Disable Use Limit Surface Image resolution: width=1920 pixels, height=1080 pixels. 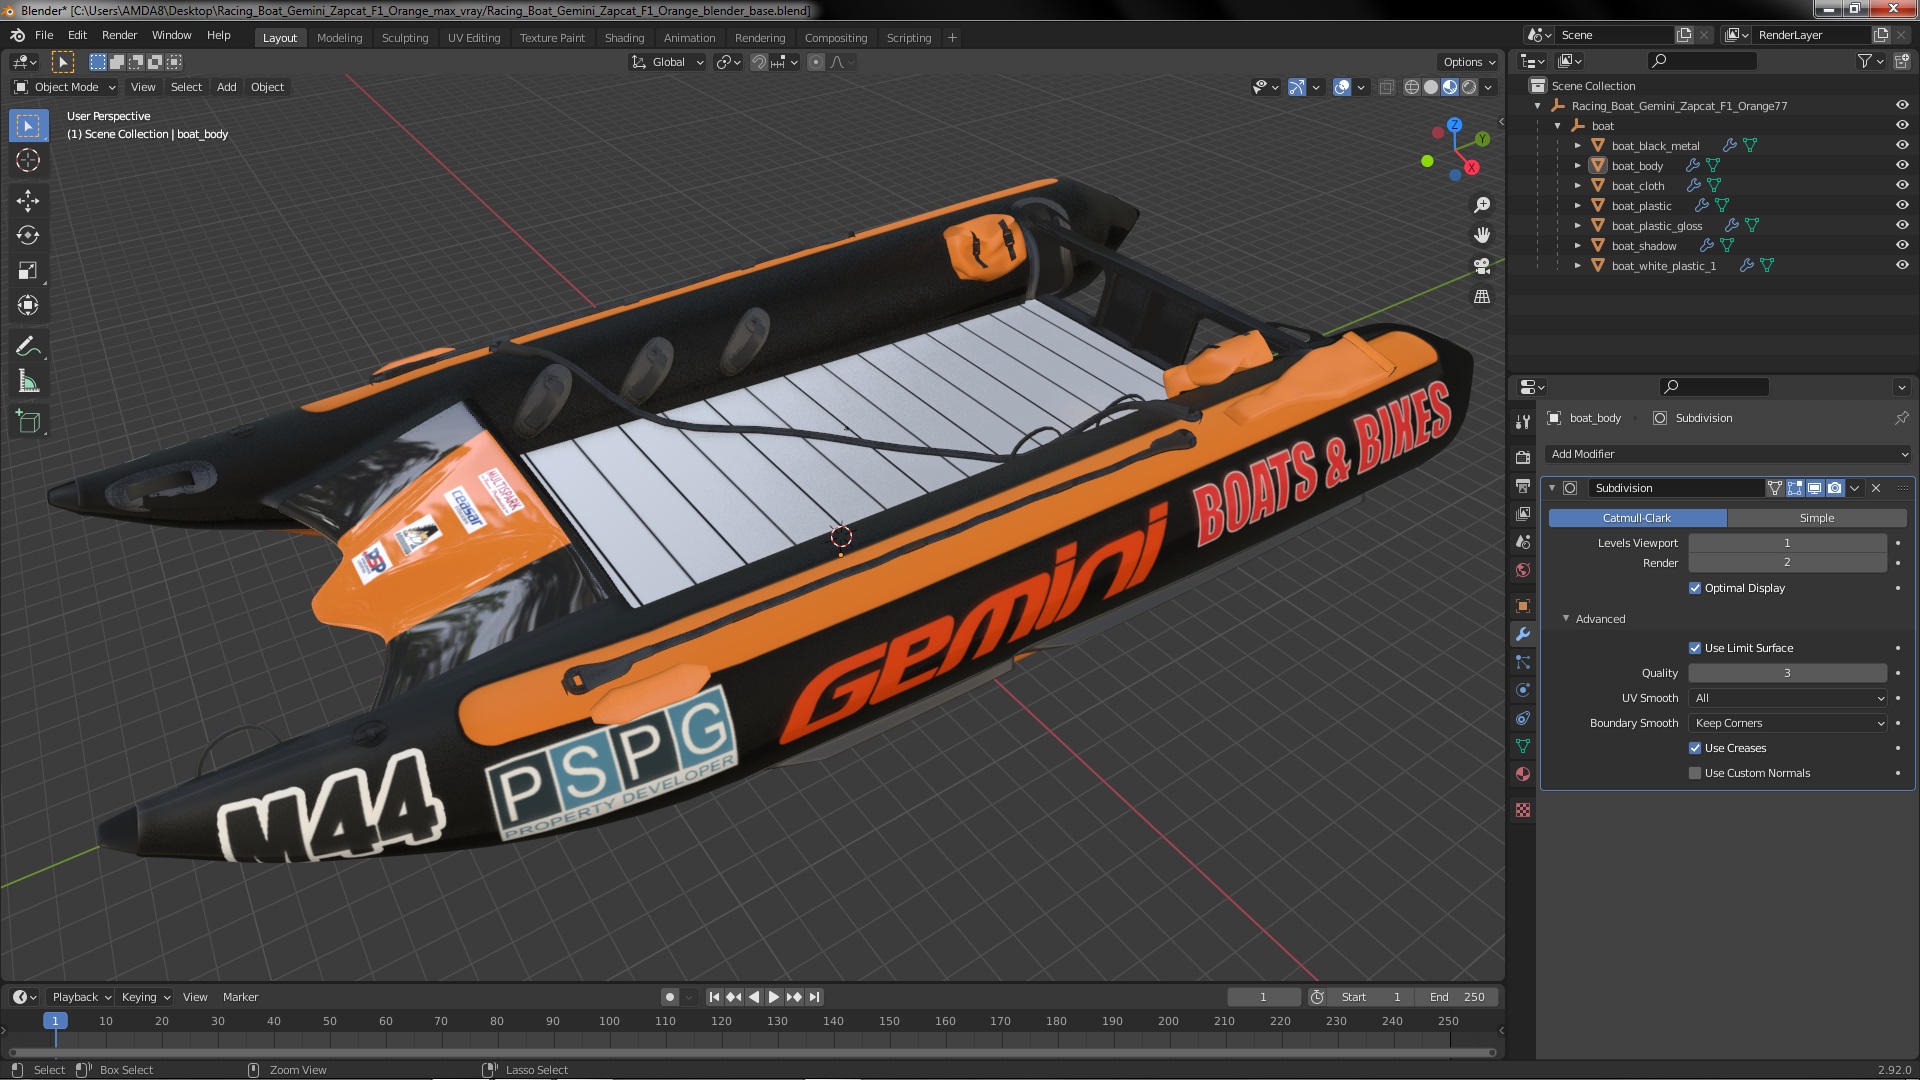point(1695,648)
